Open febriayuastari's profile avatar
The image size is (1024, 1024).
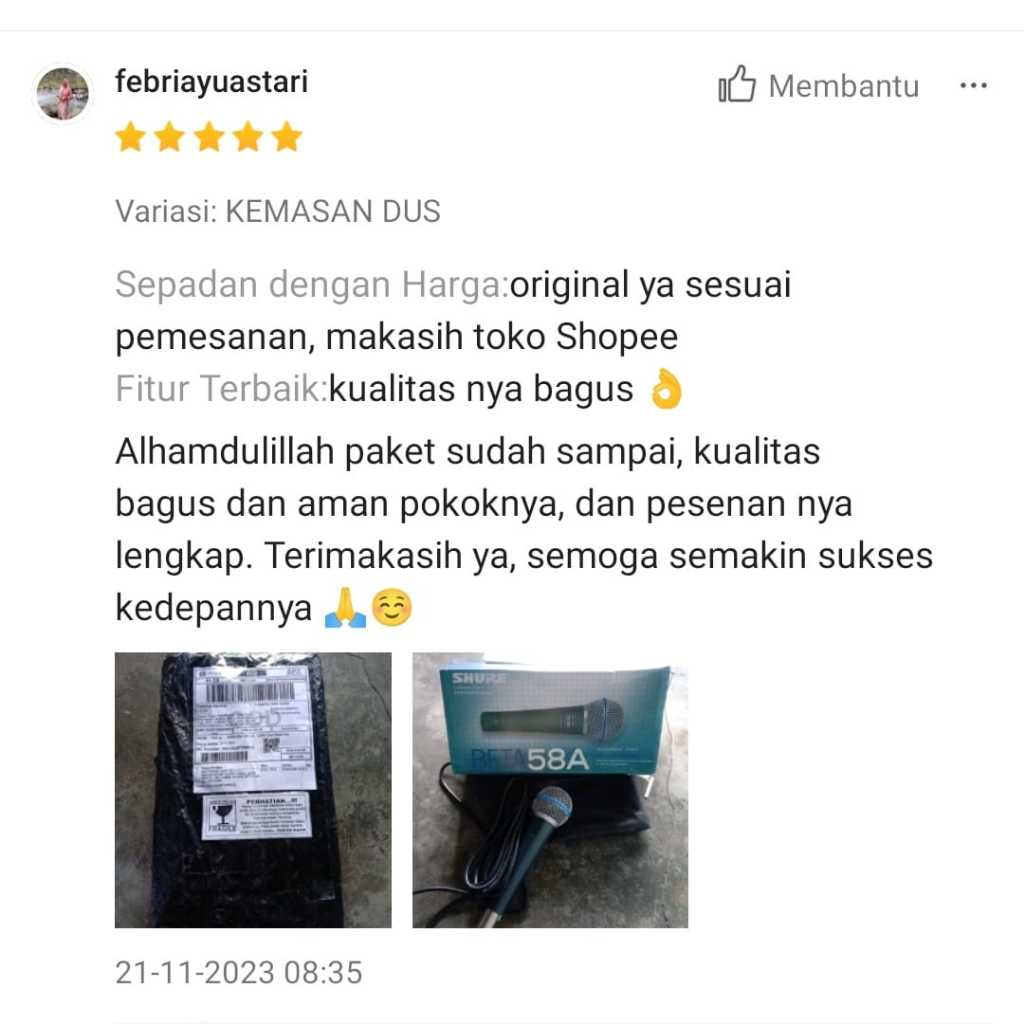(63, 94)
